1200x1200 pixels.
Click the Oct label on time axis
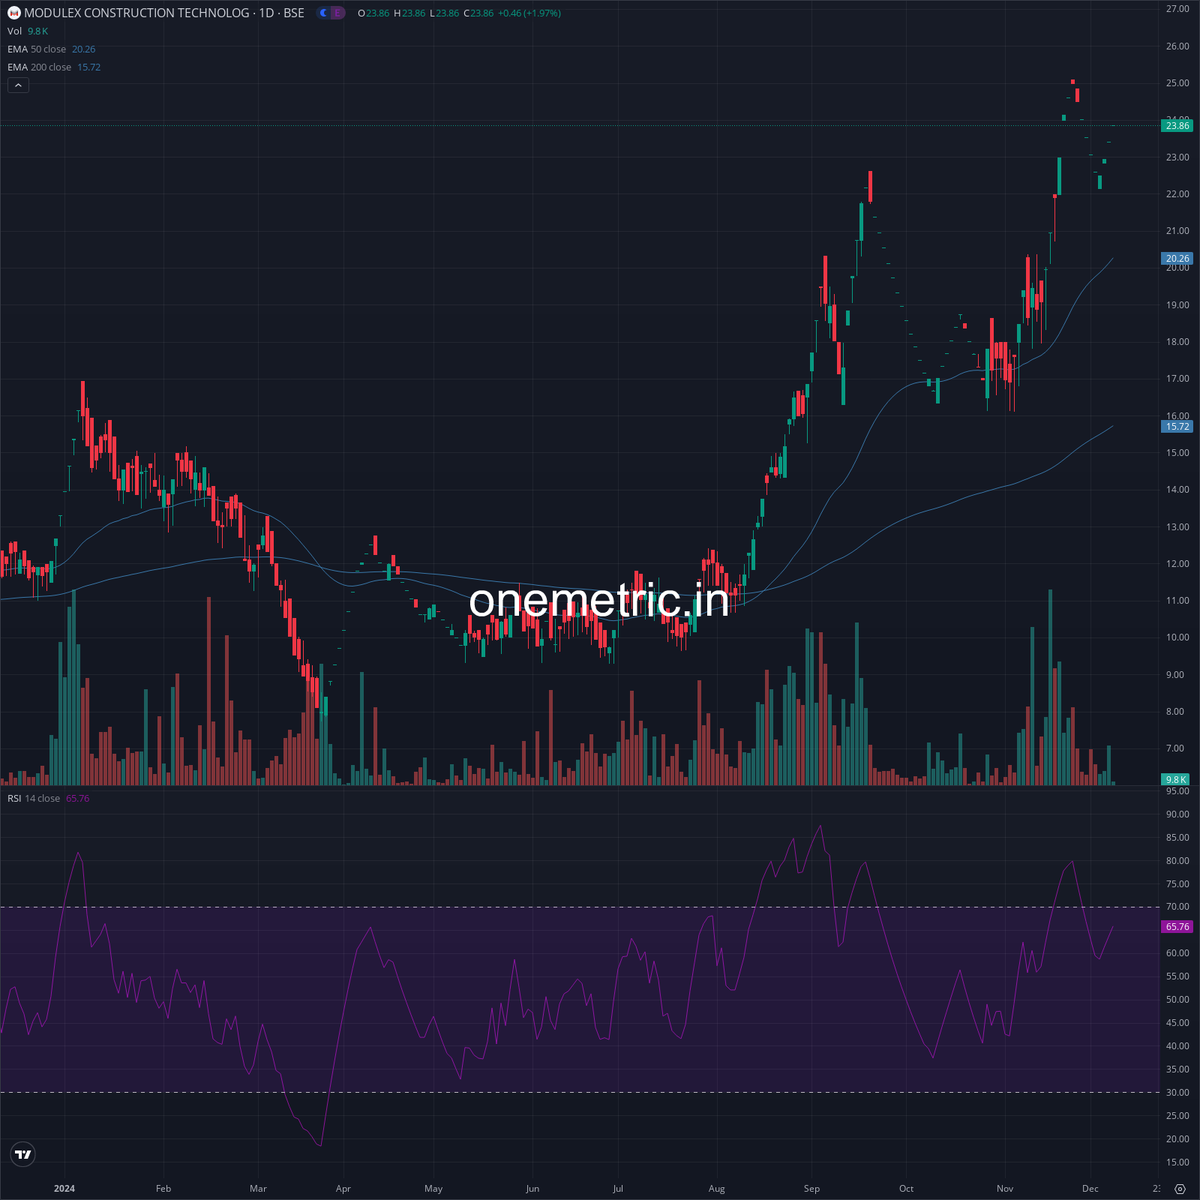[906, 1189]
